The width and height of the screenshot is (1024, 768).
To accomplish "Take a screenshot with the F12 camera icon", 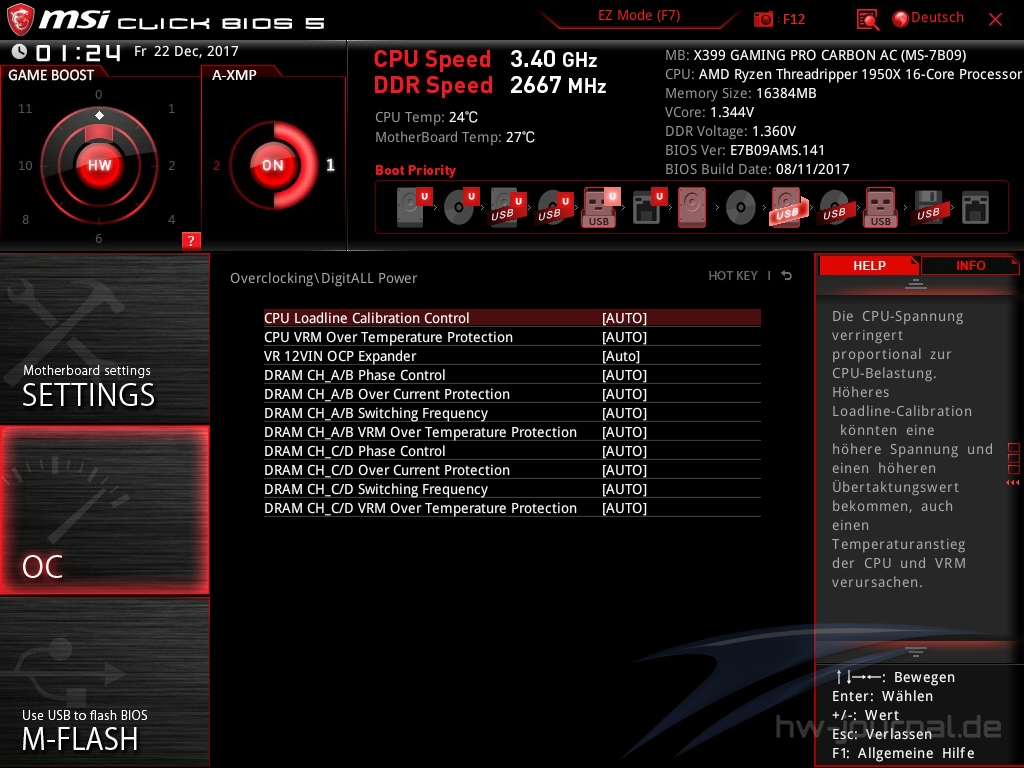I will [762, 20].
